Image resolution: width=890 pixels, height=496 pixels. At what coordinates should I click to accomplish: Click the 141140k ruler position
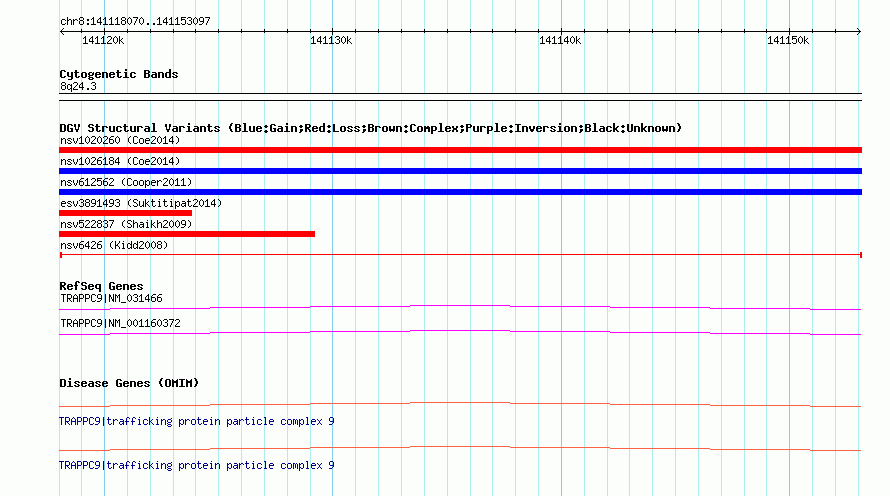[x=560, y=40]
